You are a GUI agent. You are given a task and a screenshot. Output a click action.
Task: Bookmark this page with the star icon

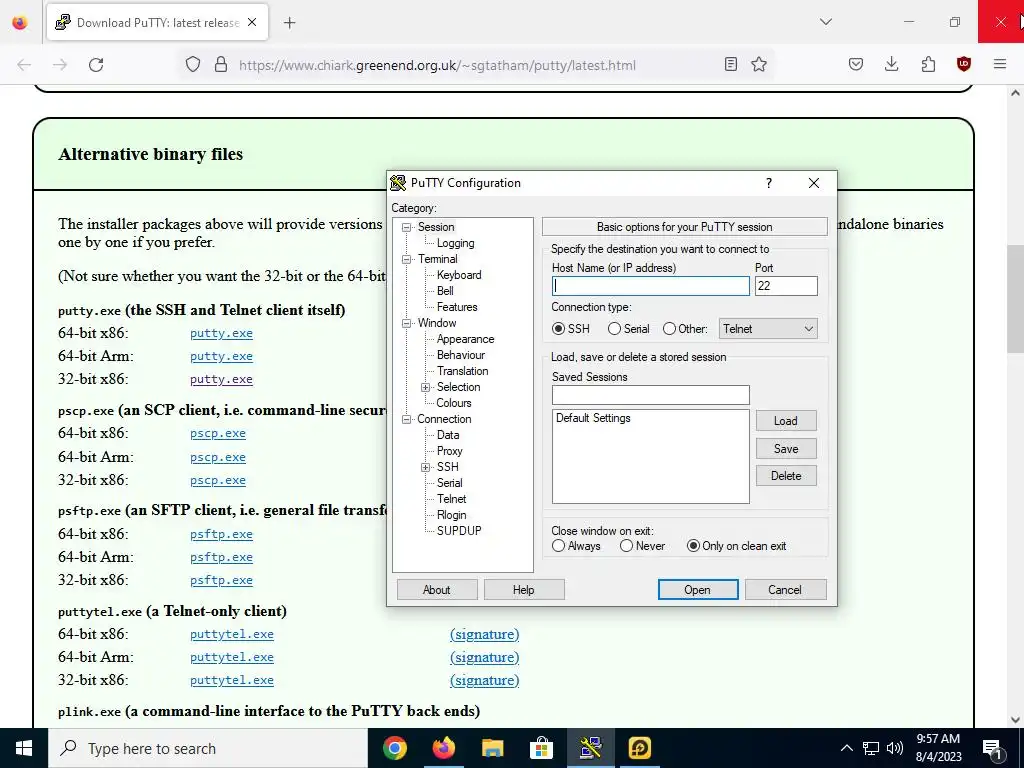759,64
